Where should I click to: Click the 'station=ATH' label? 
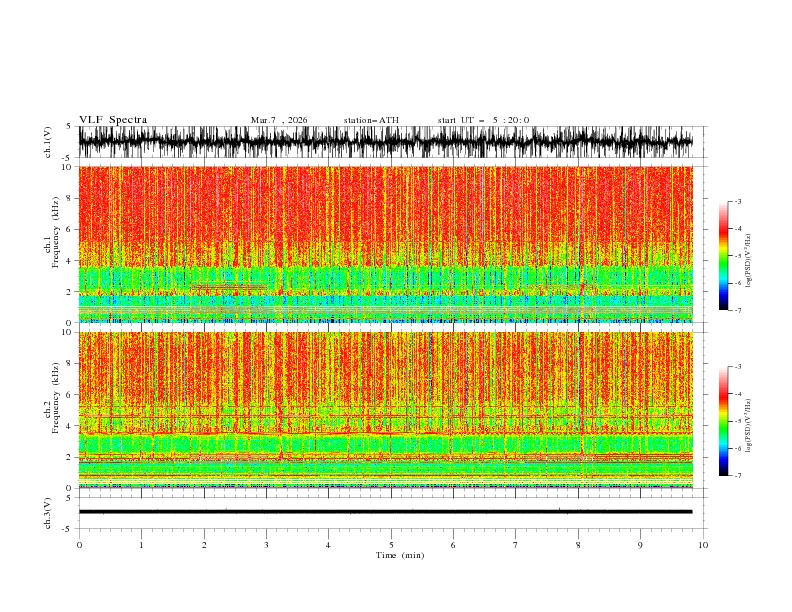371,120
